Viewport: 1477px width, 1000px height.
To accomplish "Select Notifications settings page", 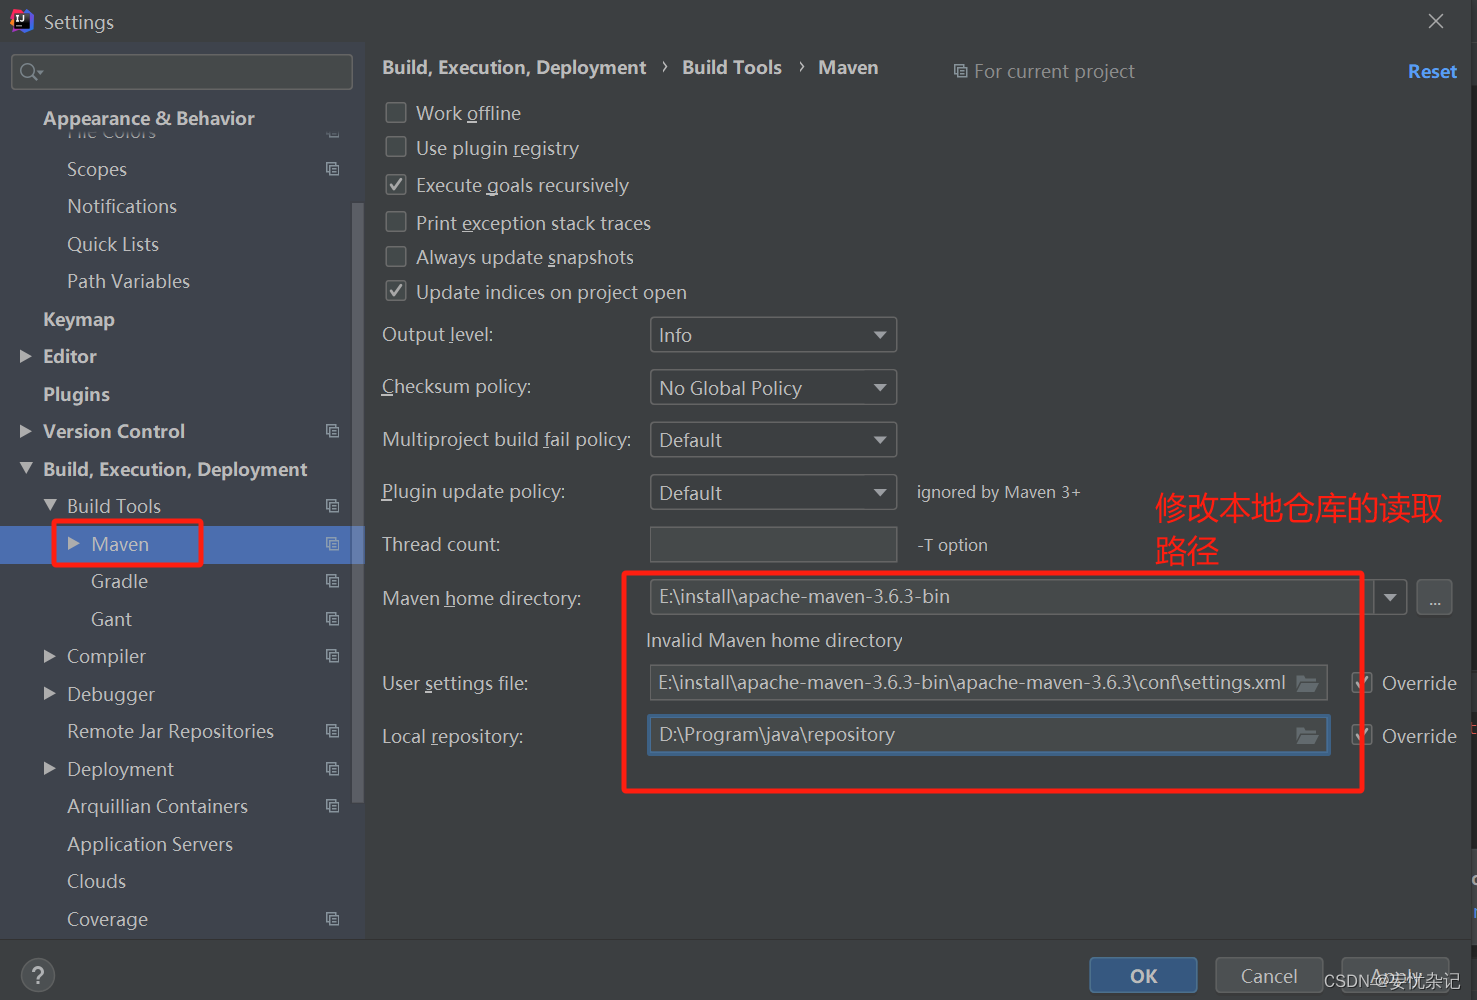I will [122, 206].
